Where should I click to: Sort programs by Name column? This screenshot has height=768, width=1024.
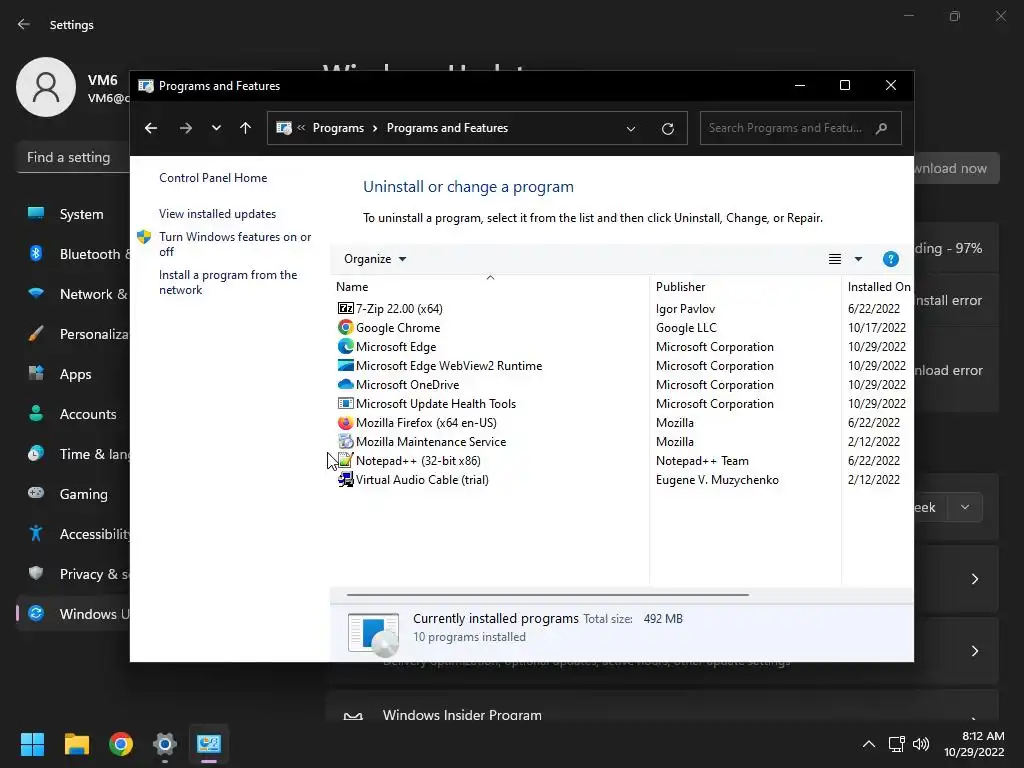click(489, 287)
